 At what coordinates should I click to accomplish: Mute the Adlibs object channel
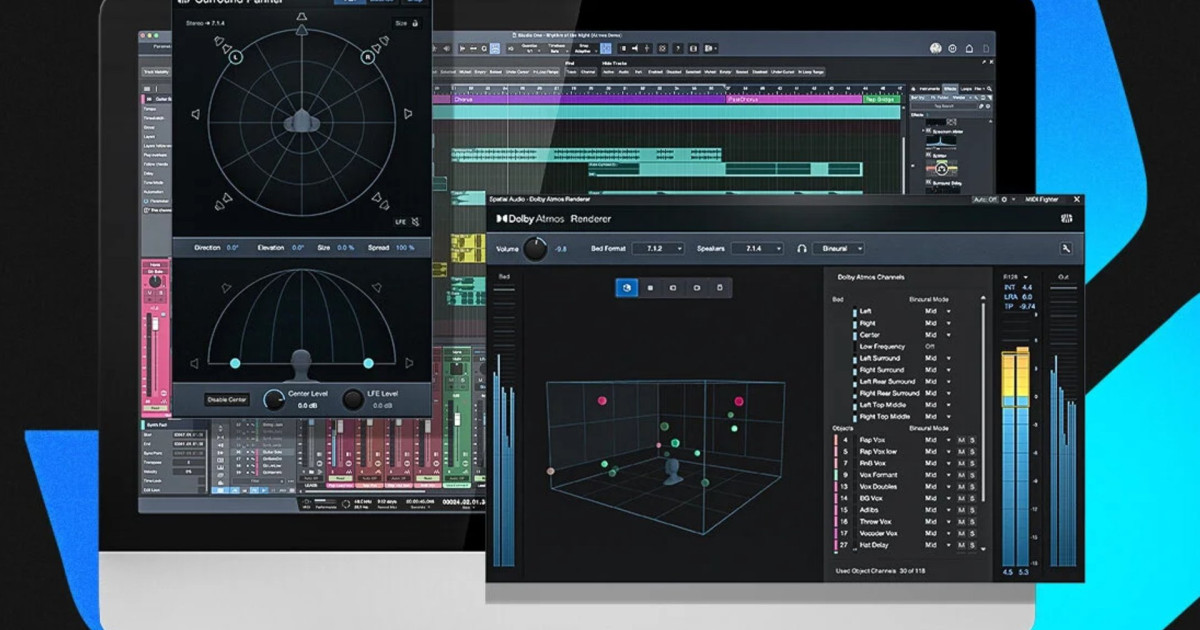click(961, 510)
